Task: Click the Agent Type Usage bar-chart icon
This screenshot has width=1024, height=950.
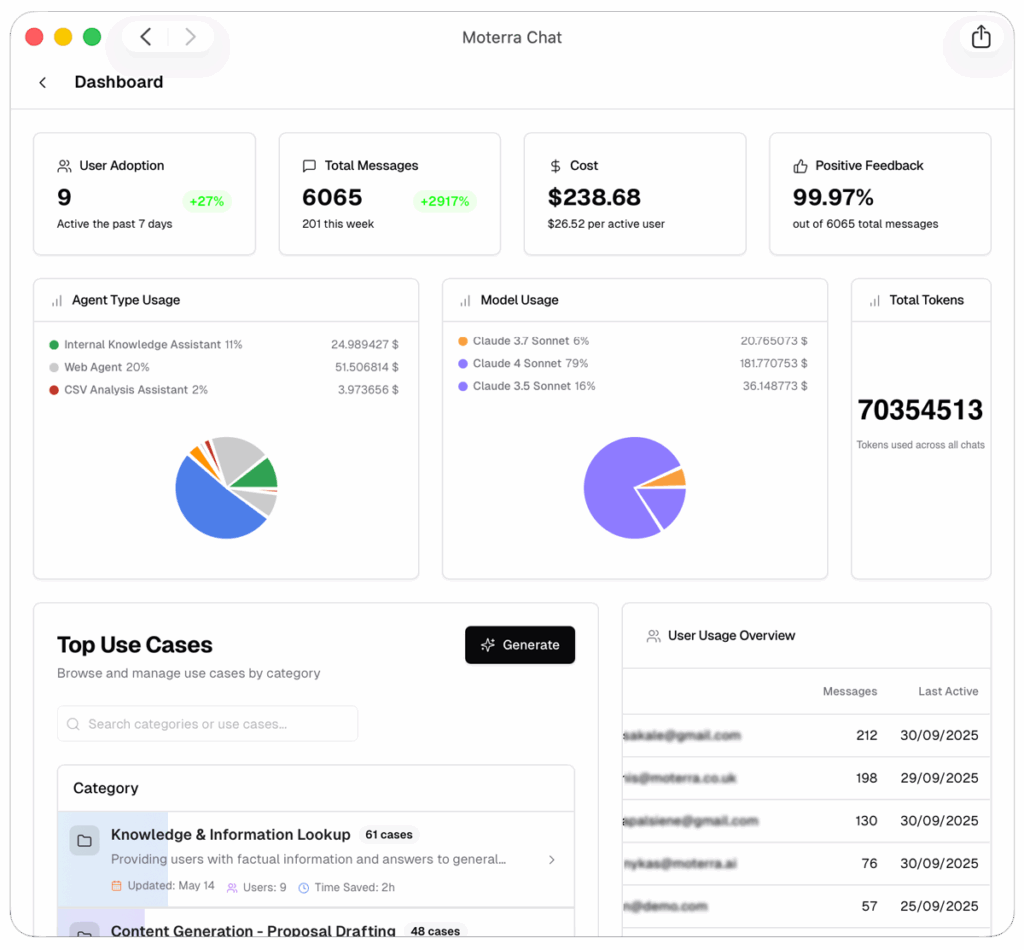Action: coord(56,300)
